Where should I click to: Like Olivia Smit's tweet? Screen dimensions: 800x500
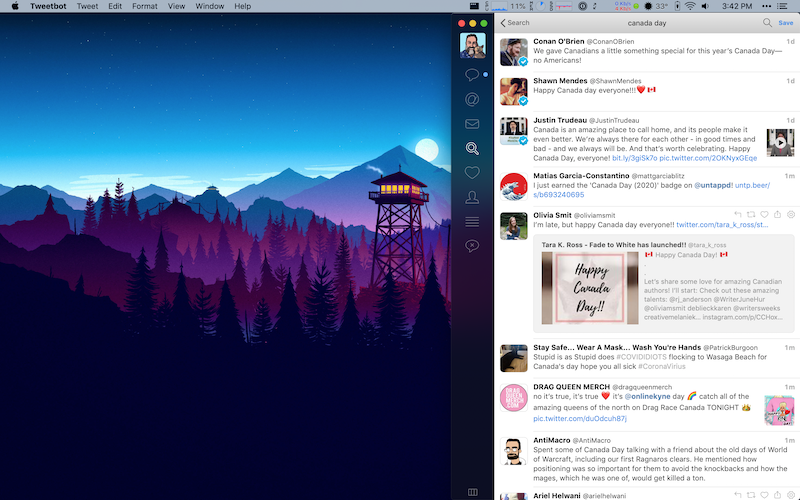point(764,215)
